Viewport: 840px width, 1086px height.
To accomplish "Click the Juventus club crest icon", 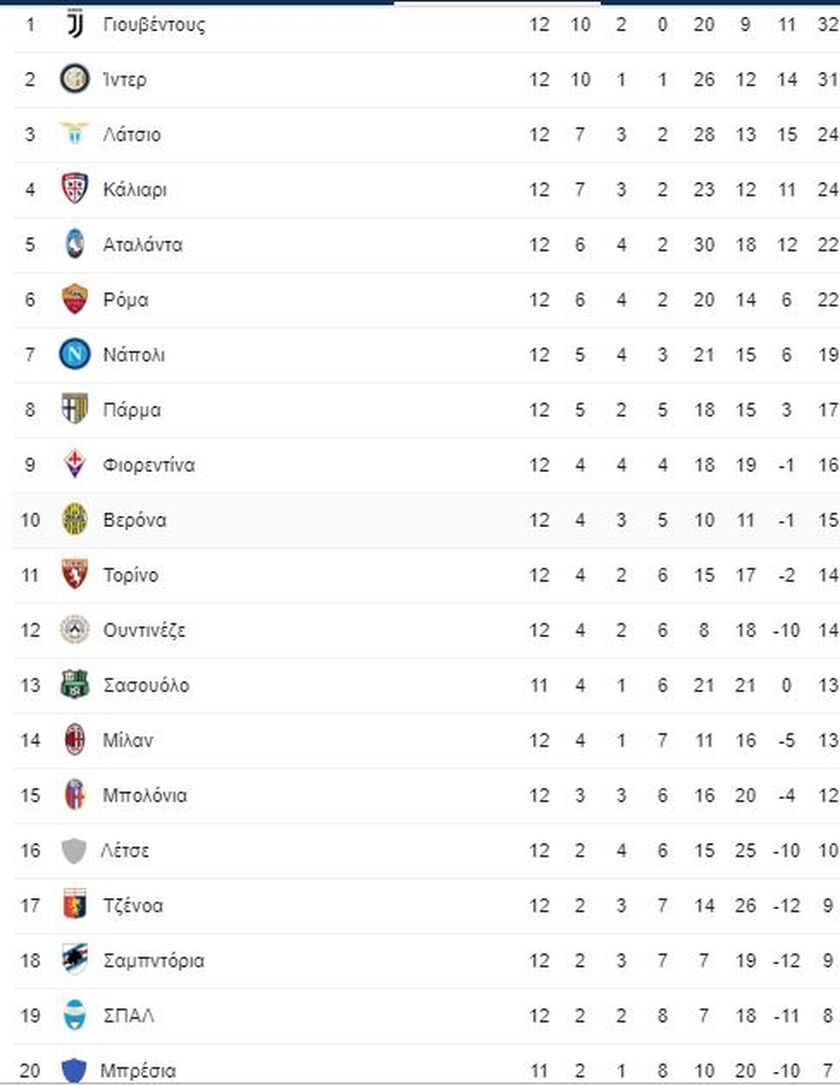I will pos(75,24).
